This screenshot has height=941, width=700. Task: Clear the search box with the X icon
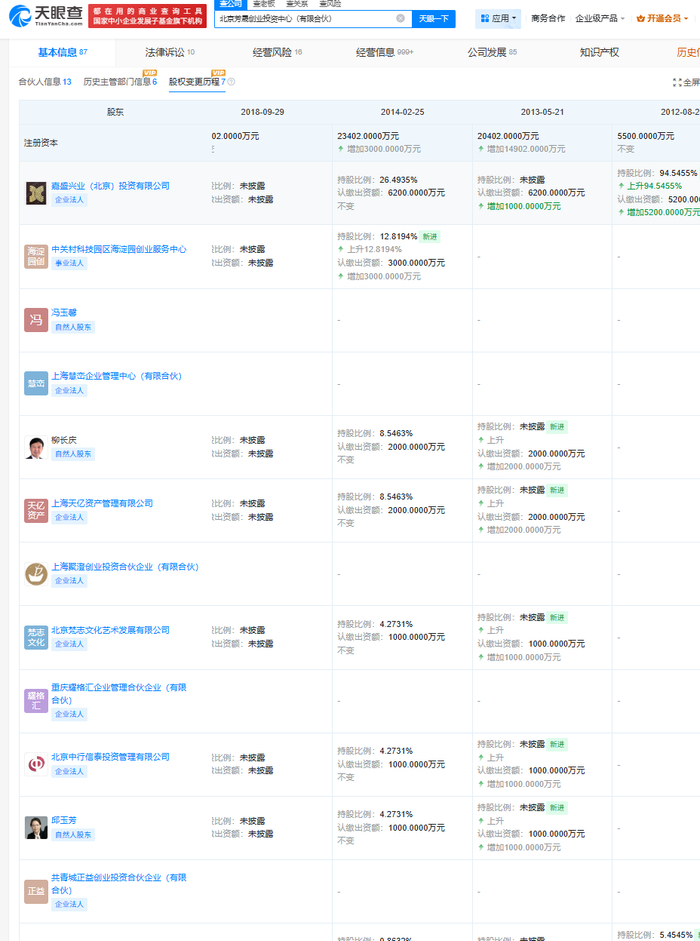[400, 18]
